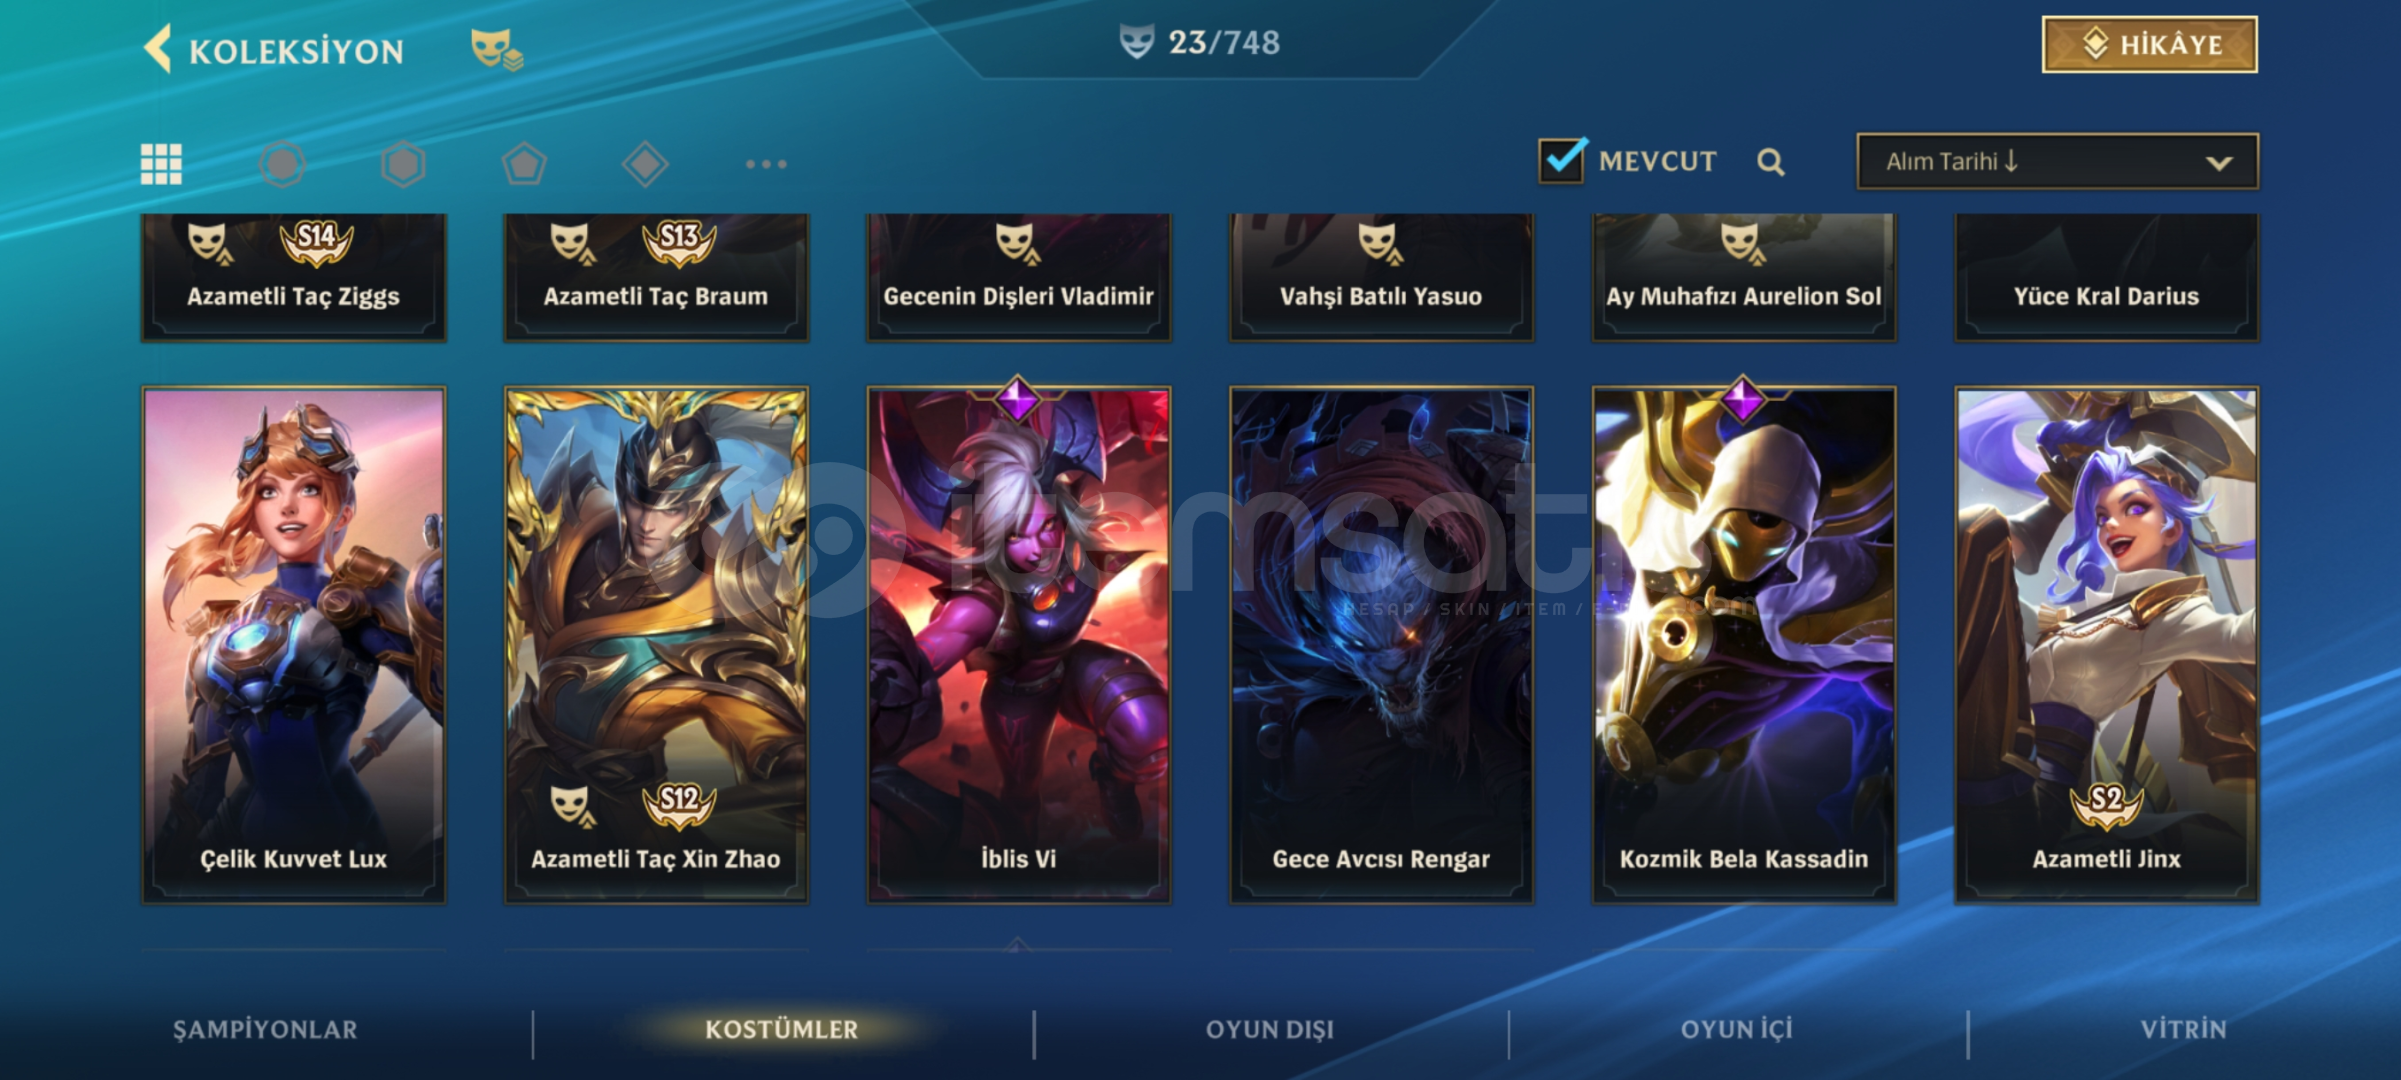Open the Kozmik Bela Kassadin skin
2401x1080 pixels.
[x=1744, y=645]
